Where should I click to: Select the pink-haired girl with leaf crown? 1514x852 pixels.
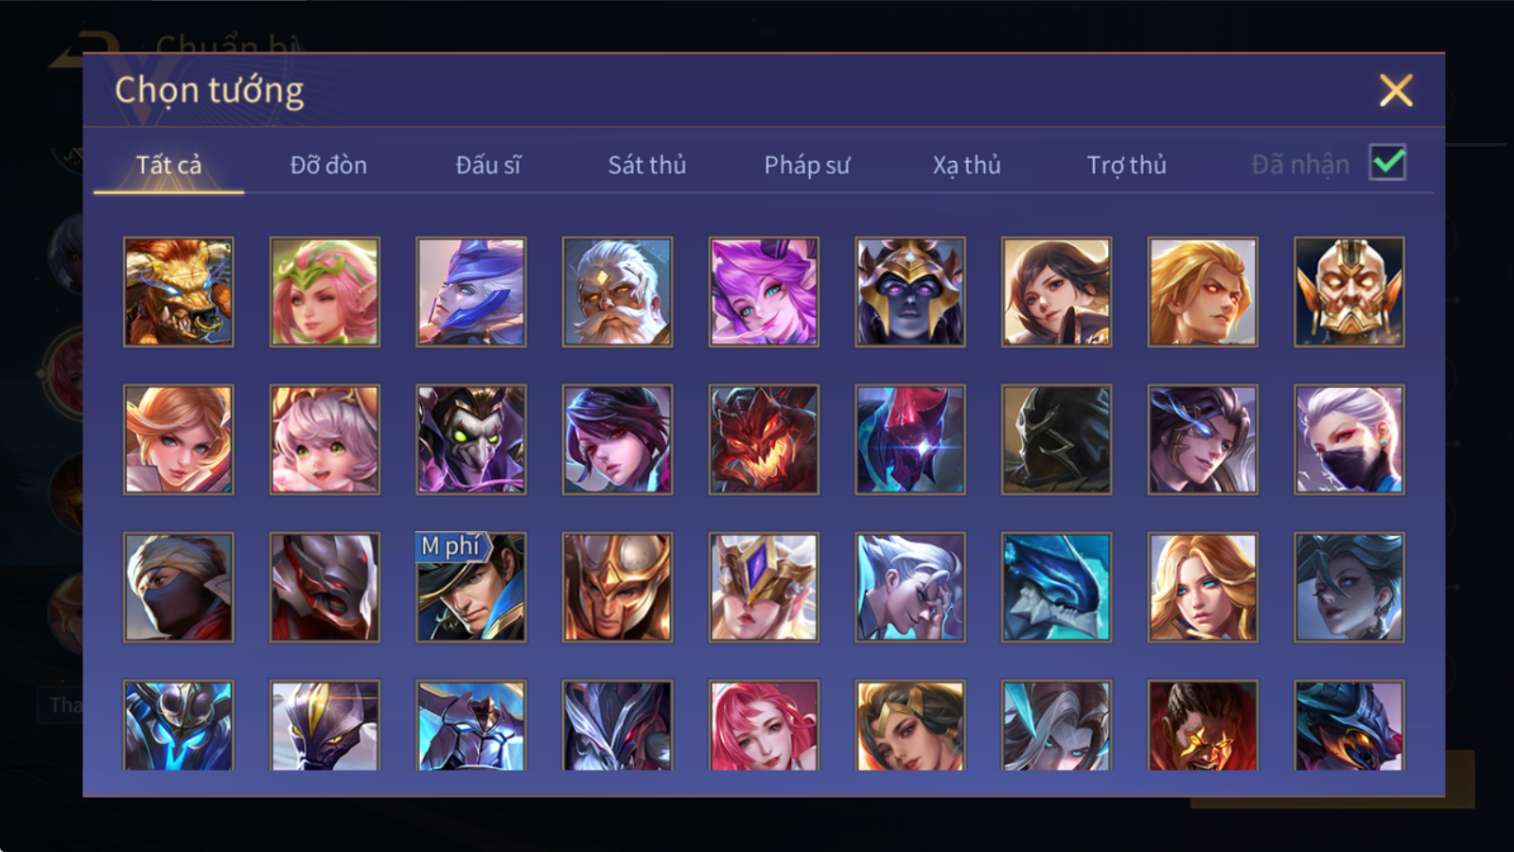pyautogui.click(x=325, y=292)
